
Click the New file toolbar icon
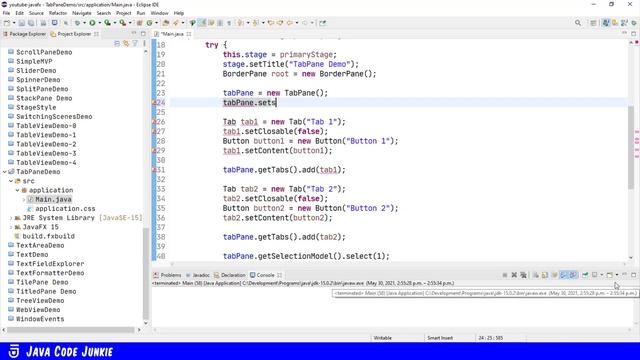coord(7,23)
